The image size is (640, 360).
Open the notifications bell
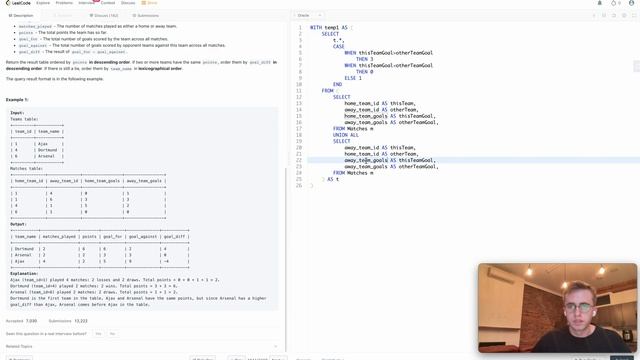point(600,3)
